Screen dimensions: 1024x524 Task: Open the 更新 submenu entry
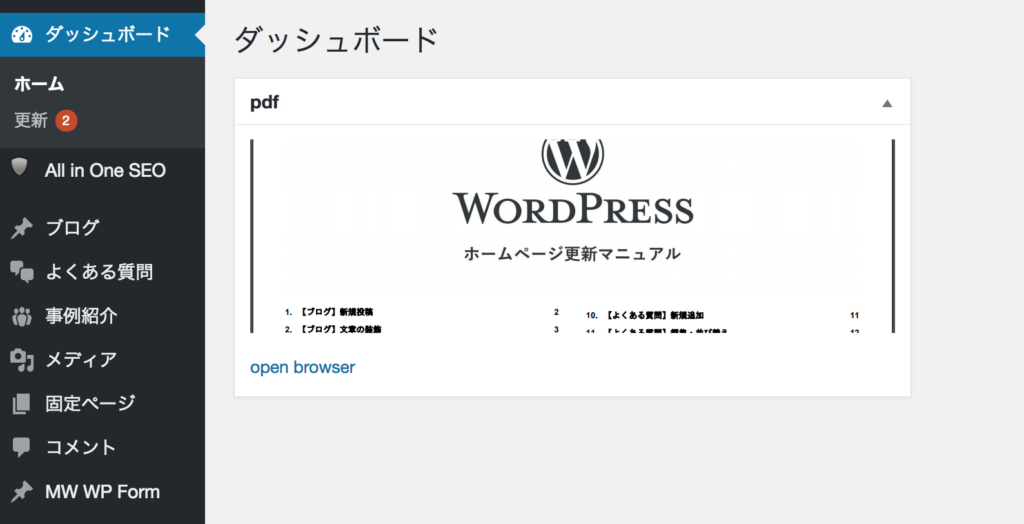[31, 120]
